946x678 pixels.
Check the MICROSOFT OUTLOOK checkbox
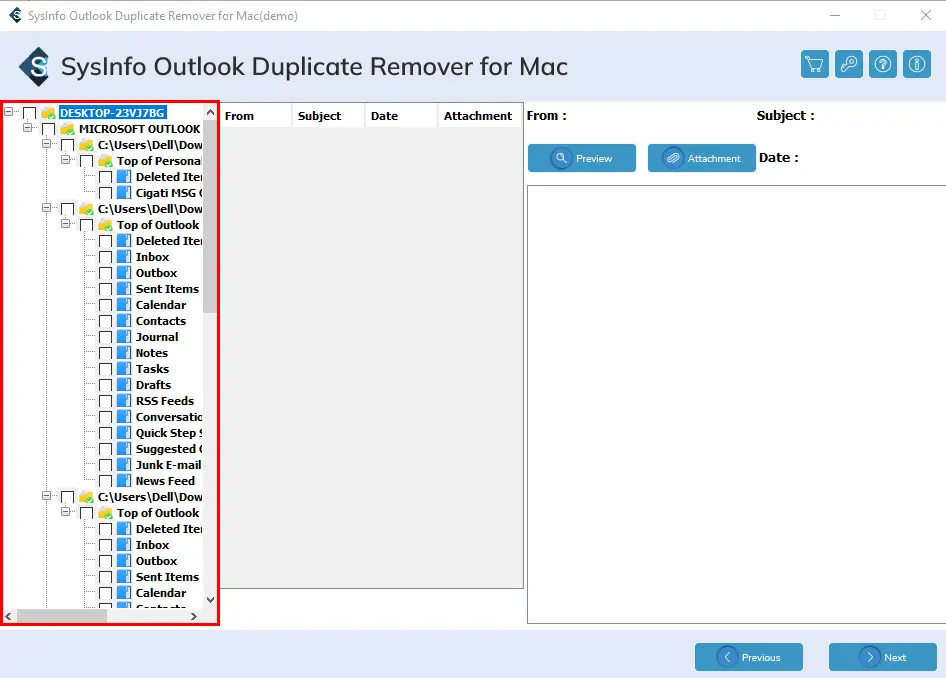click(x=49, y=129)
